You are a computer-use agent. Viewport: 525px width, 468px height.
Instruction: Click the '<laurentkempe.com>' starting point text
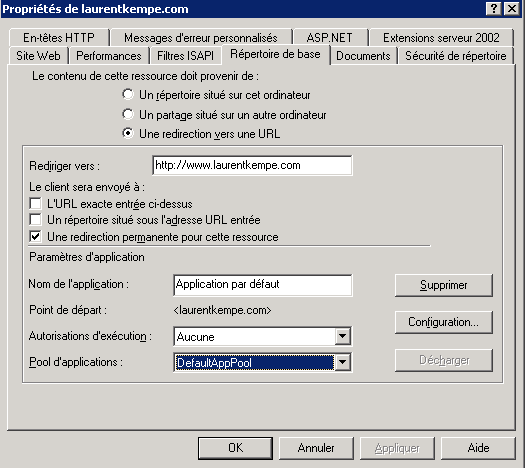tap(222, 310)
